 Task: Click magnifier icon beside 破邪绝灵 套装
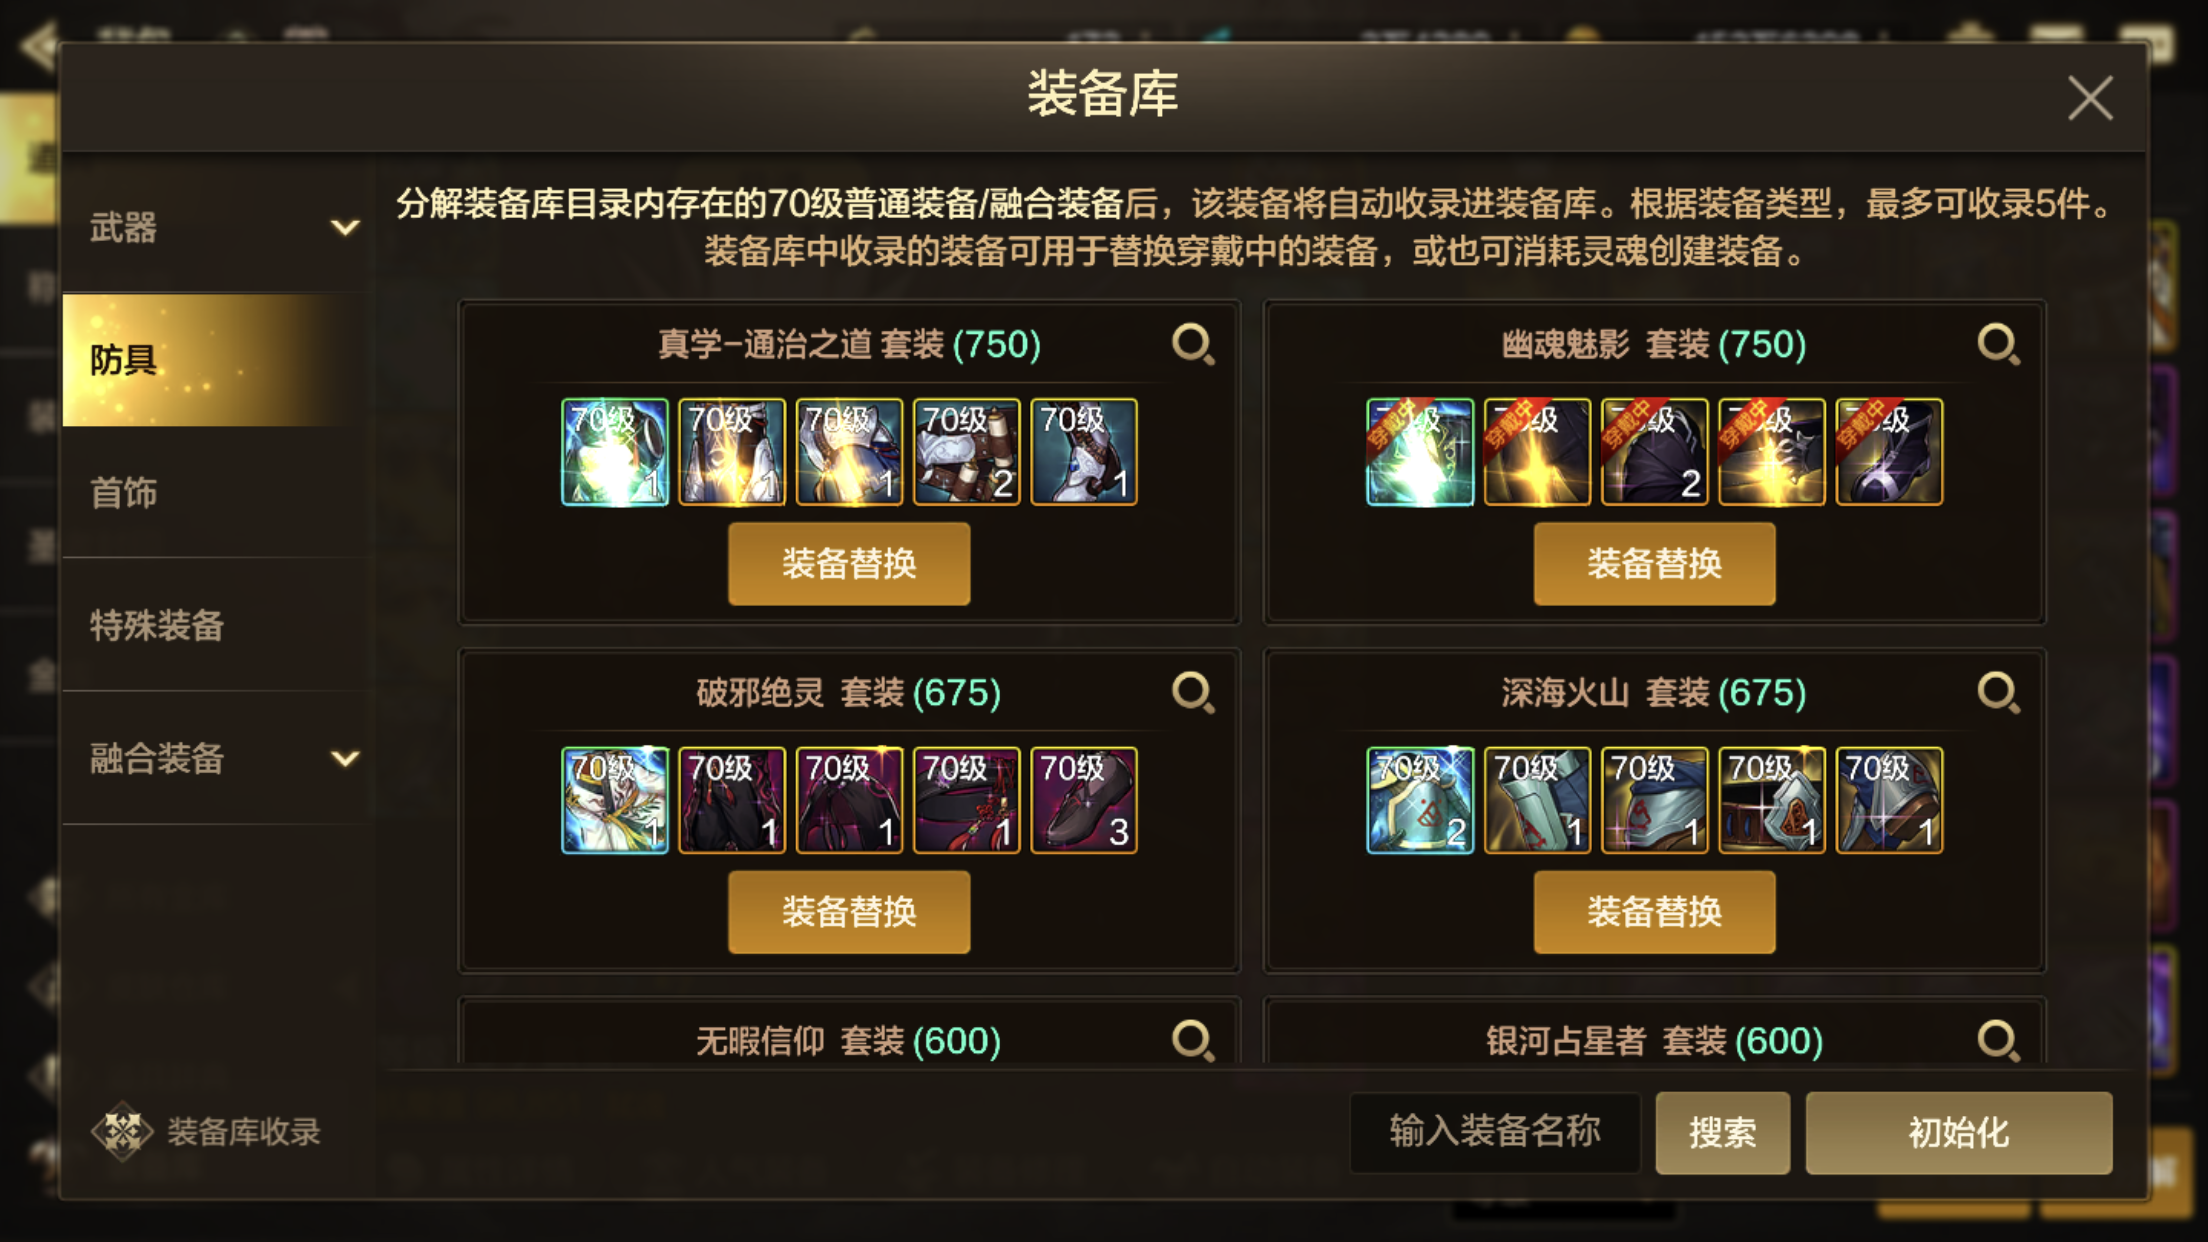[1193, 692]
